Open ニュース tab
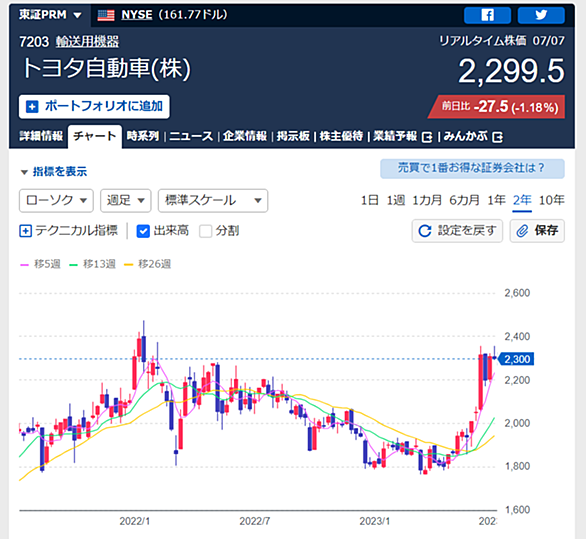This screenshot has height=539, width=586. pos(191,136)
